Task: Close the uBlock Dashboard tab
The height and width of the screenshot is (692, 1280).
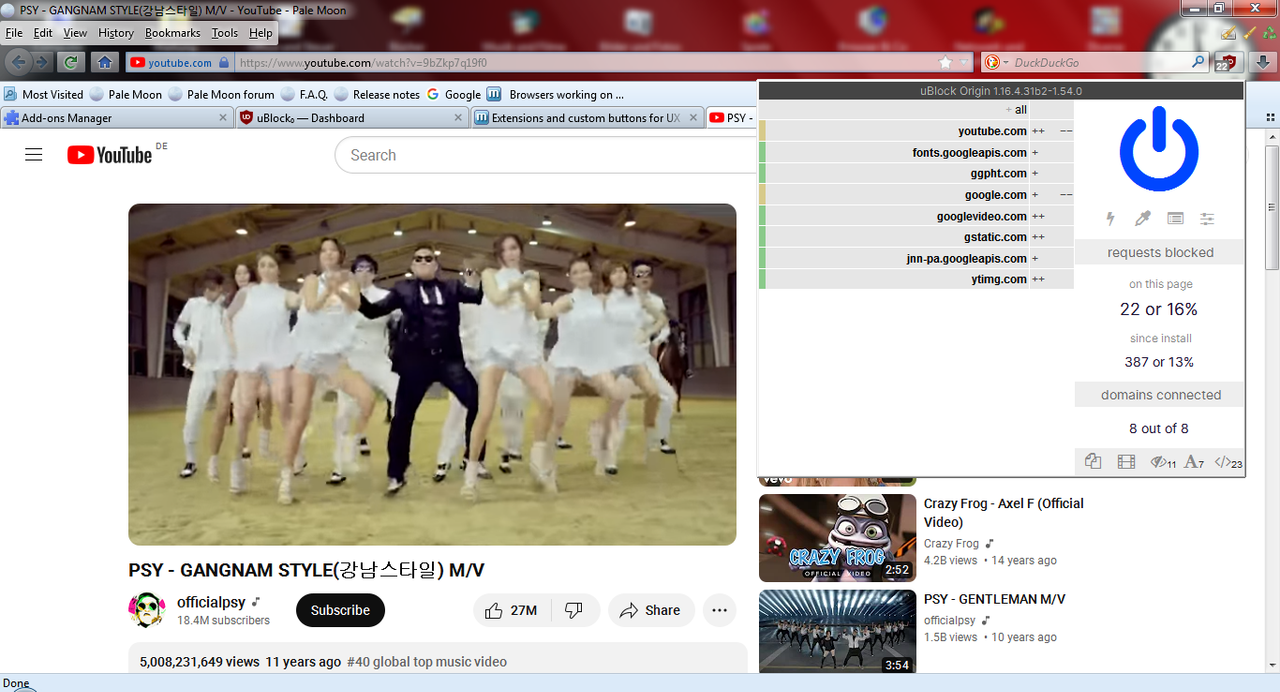Action: point(459,118)
